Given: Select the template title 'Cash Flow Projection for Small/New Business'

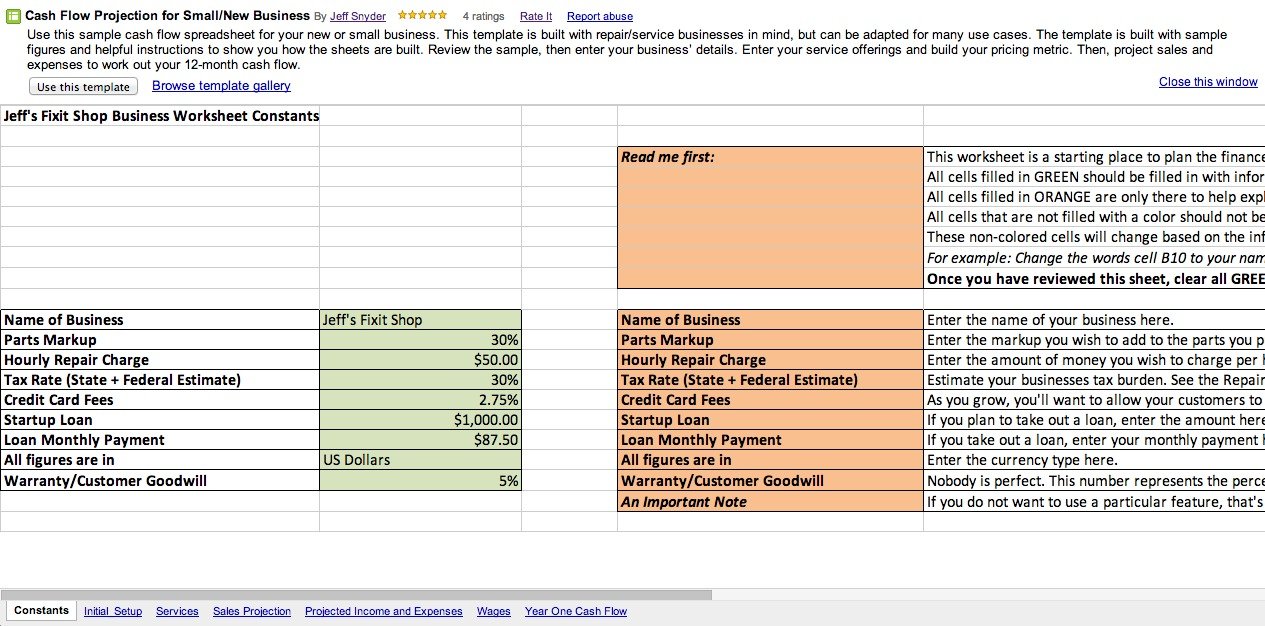Looking at the screenshot, I should (x=167, y=16).
